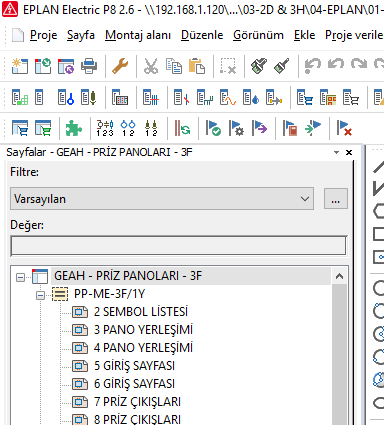Image resolution: width=384 pixels, height=425 pixels.
Task: Open the navigator with blue circle plug icon
Action: (x=66, y=97)
